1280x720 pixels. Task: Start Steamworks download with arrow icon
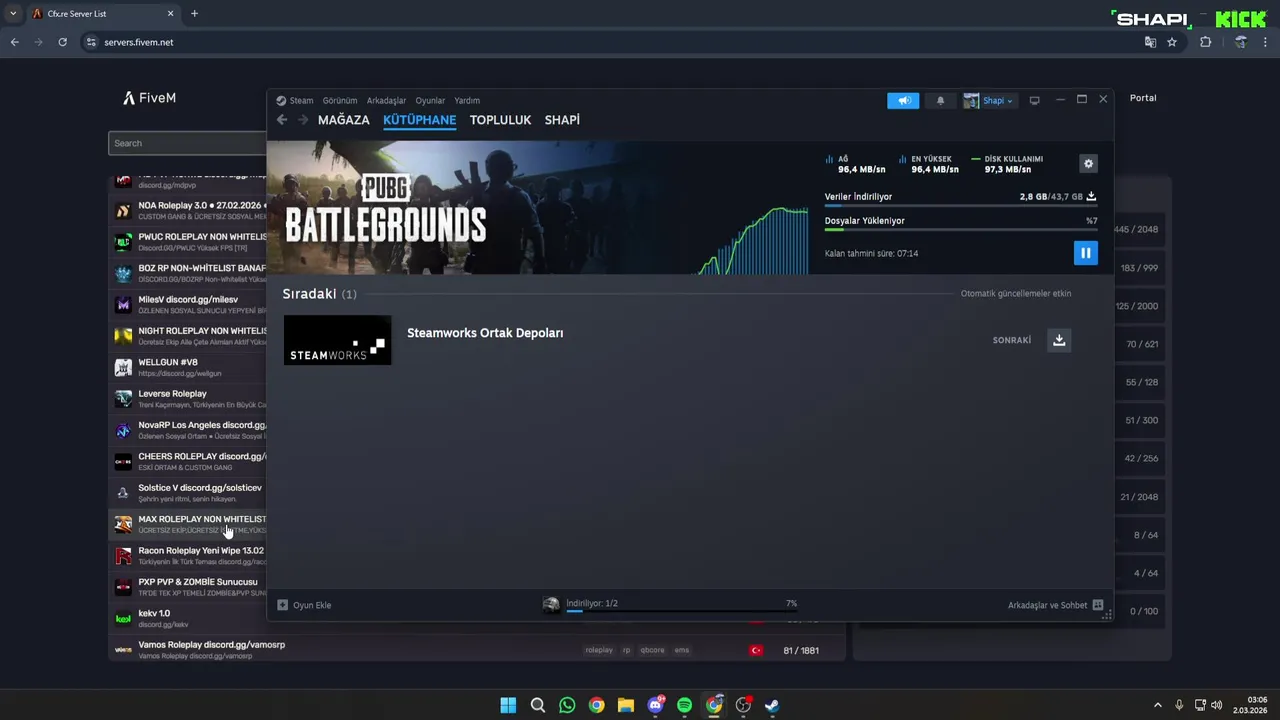click(x=1059, y=340)
